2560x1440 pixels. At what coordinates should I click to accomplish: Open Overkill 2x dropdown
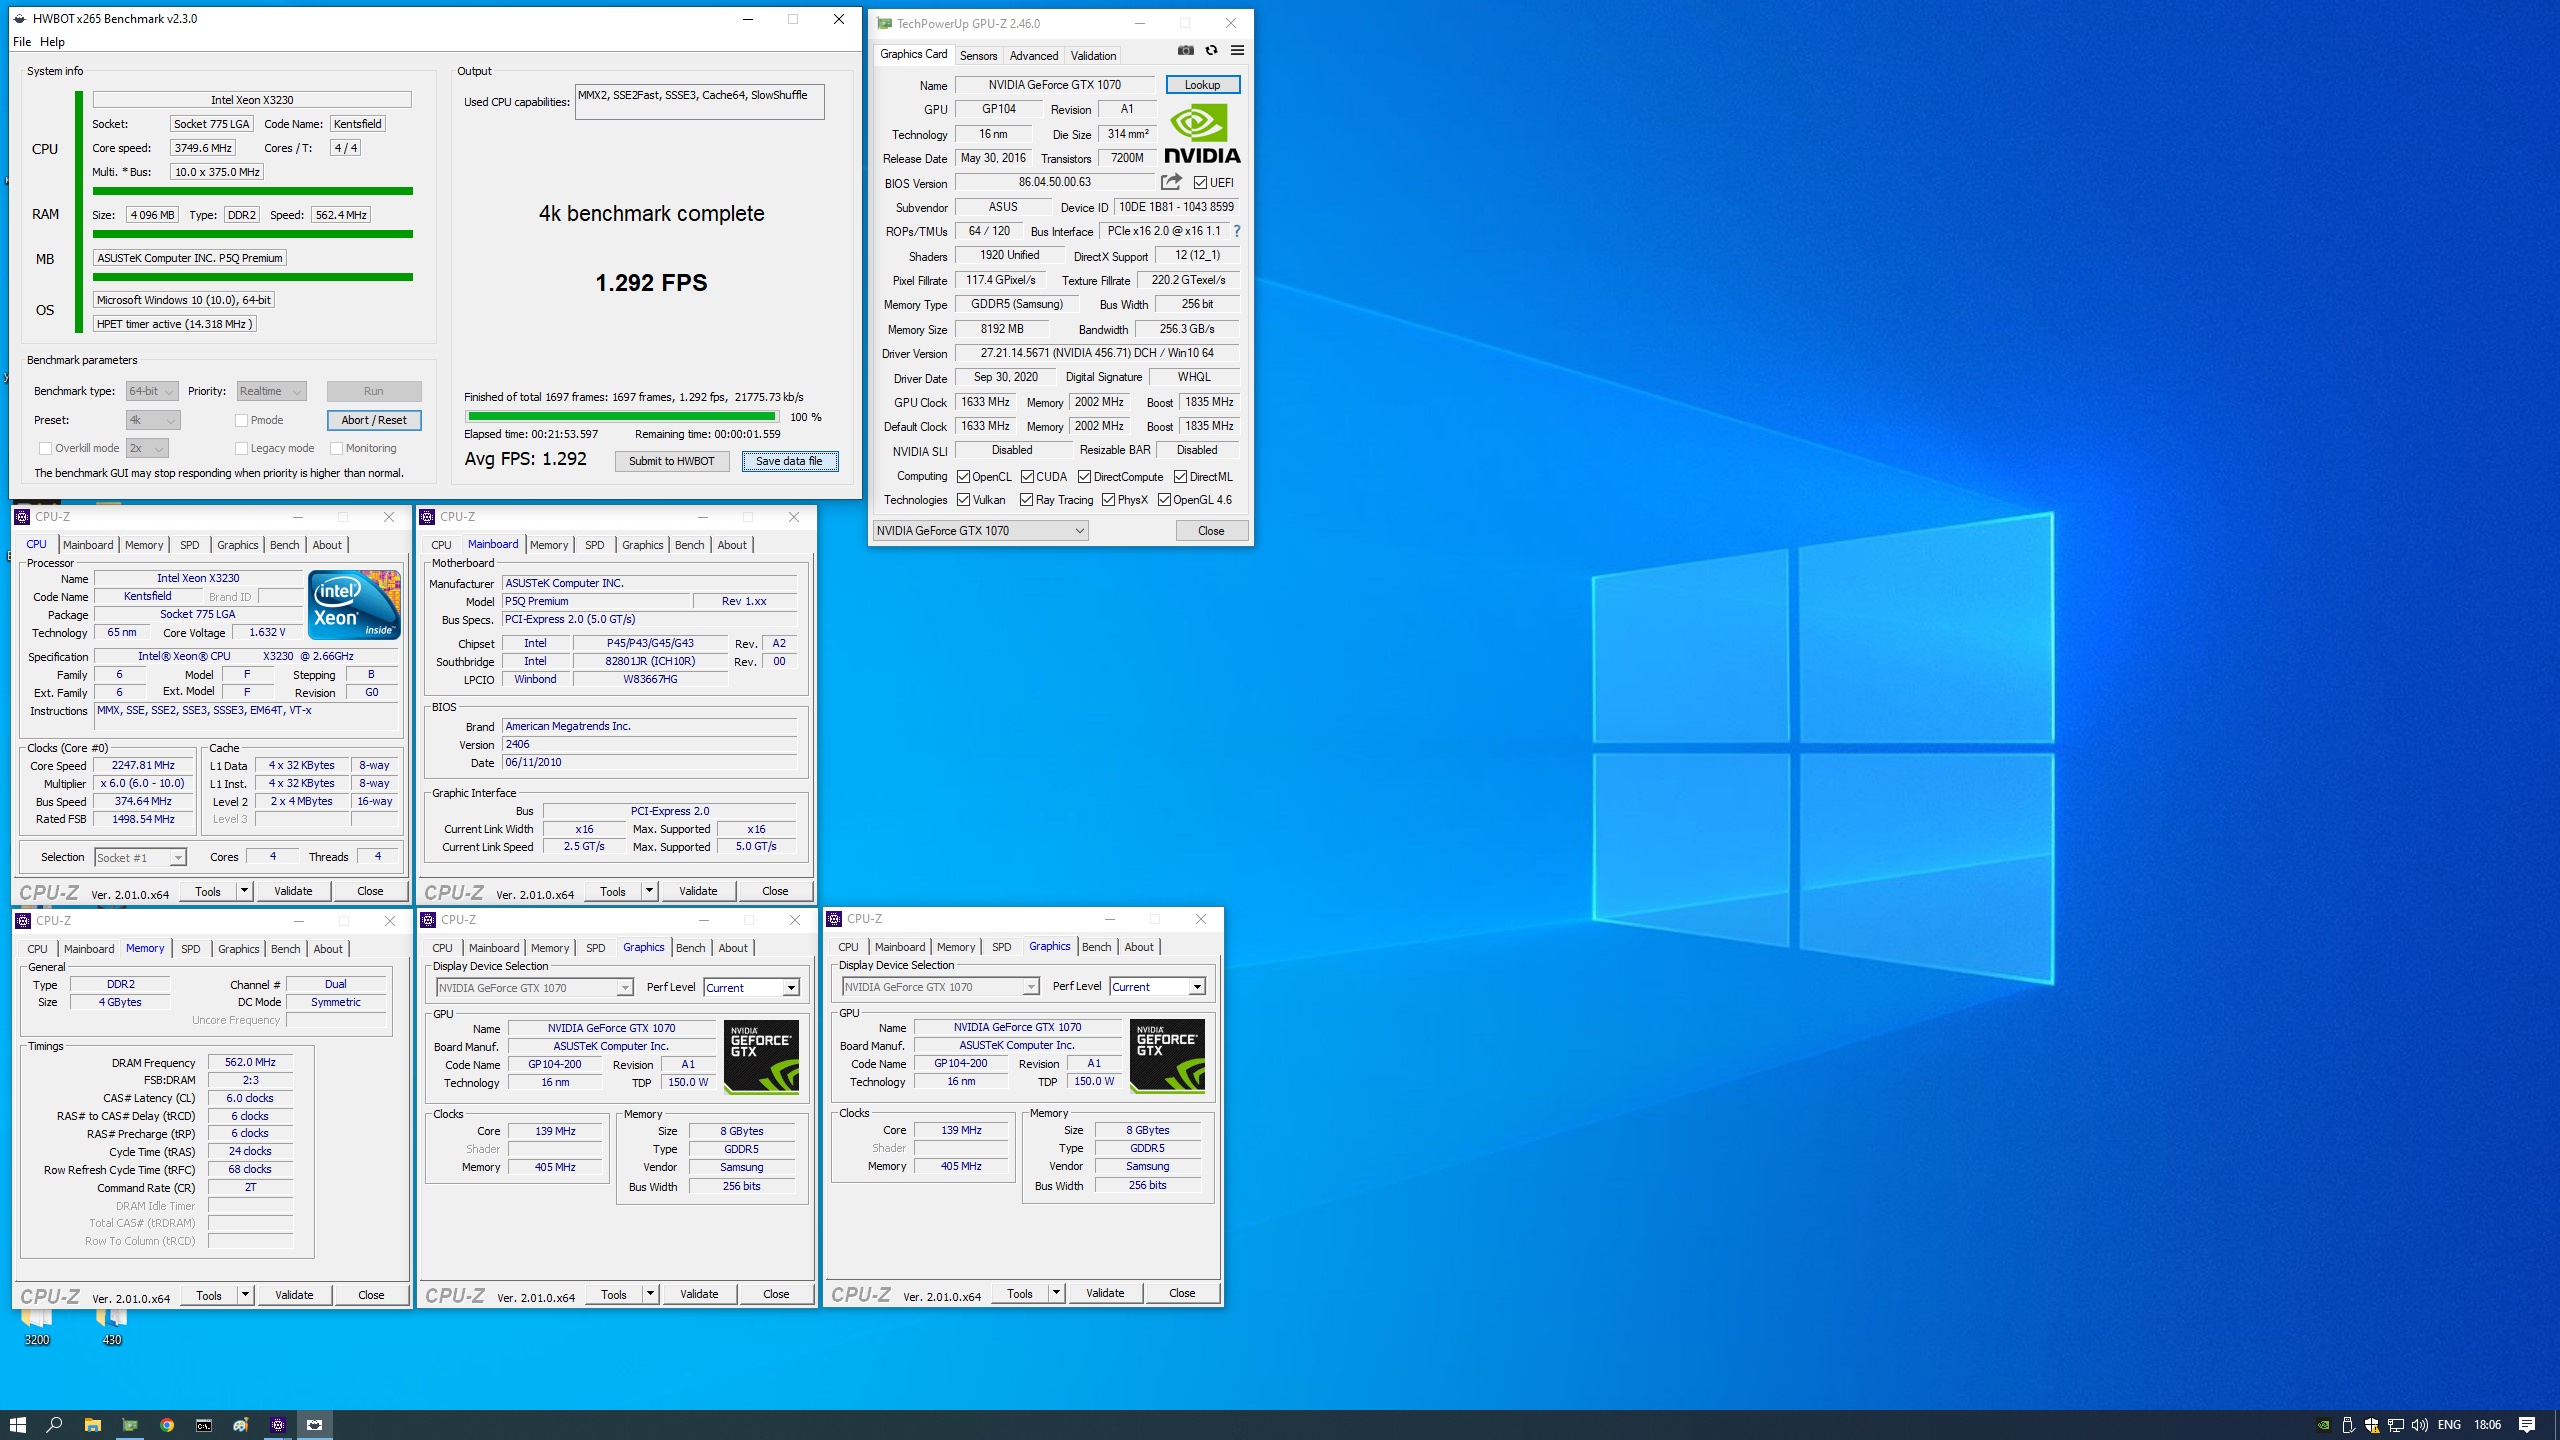pyautogui.click(x=147, y=448)
